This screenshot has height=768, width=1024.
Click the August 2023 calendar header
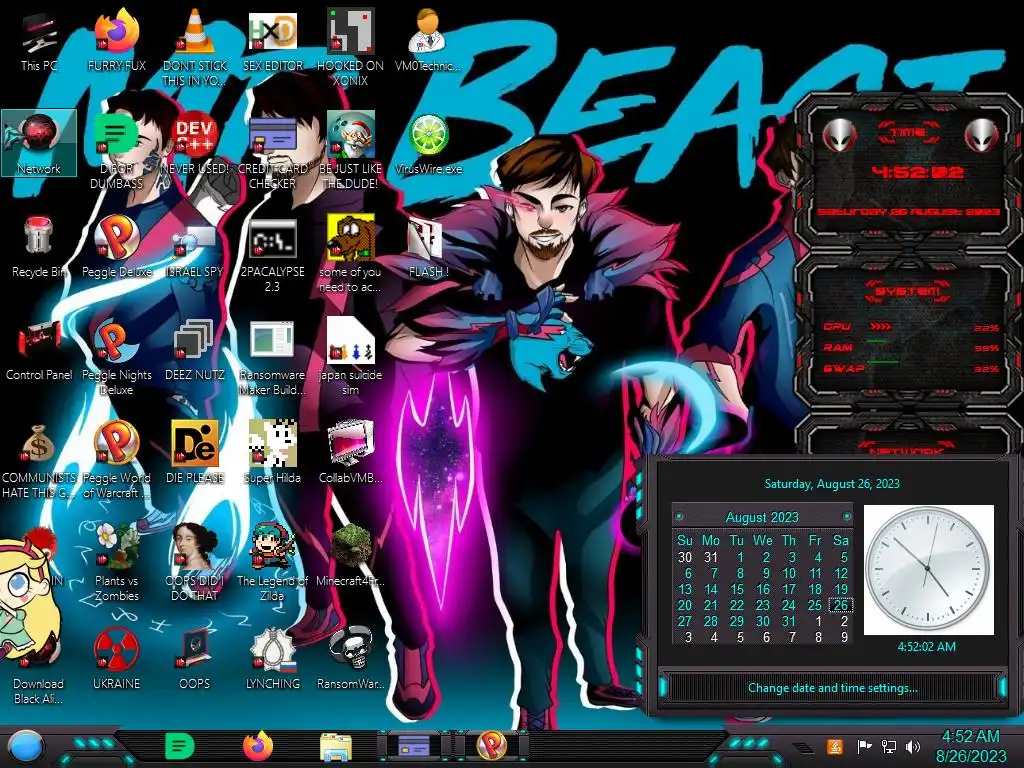point(762,517)
